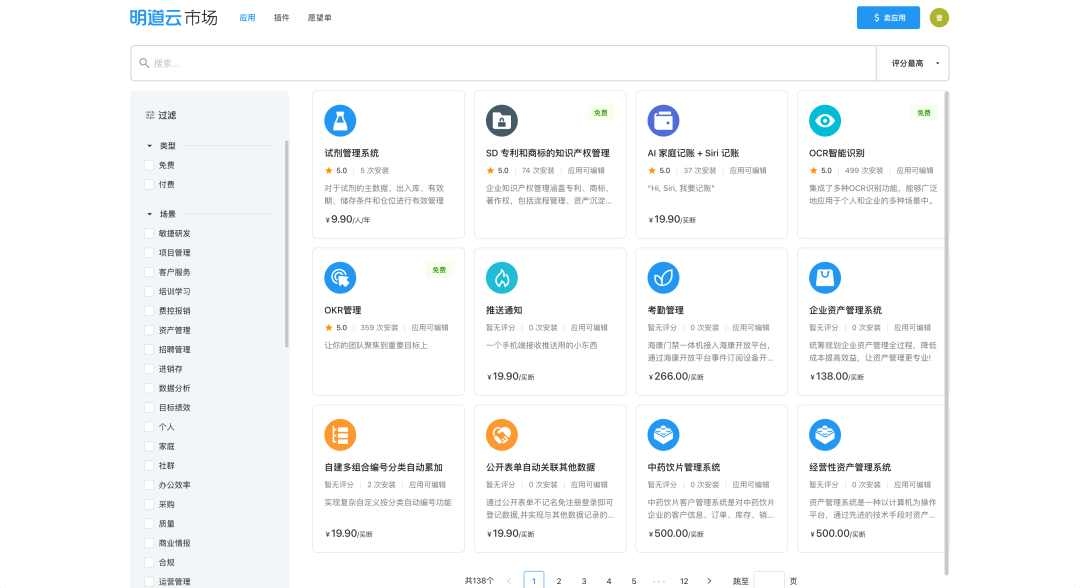Select the 目标绩效 checkbox
This screenshot has height=588, width=1080.
pyautogui.click(x=149, y=408)
